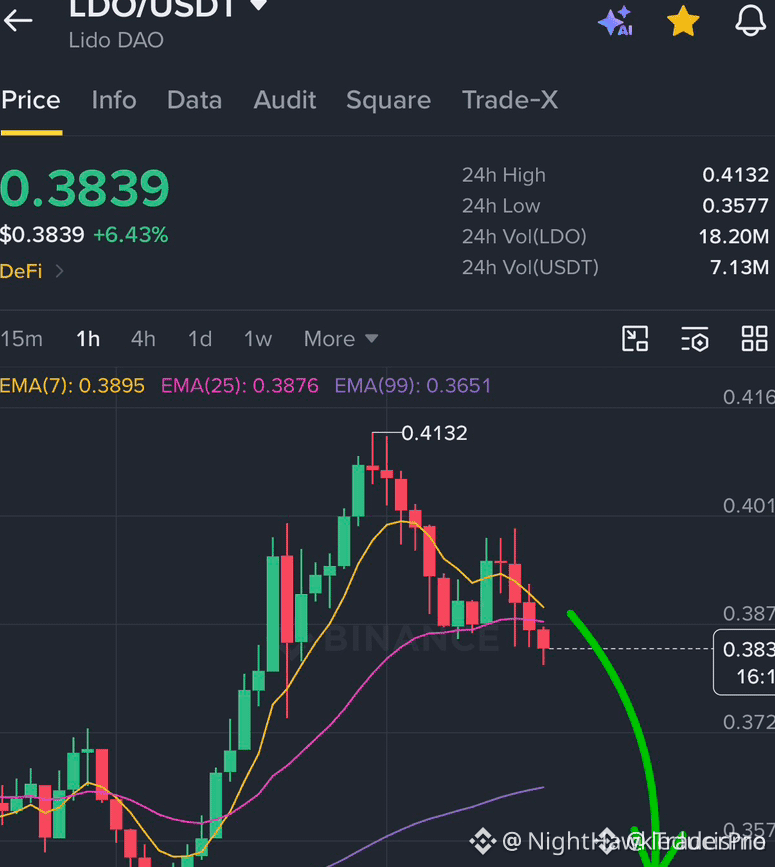Switch chart to 1w timeframe
Image resolution: width=775 pixels, height=867 pixels.
pyautogui.click(x=258, y=338)
